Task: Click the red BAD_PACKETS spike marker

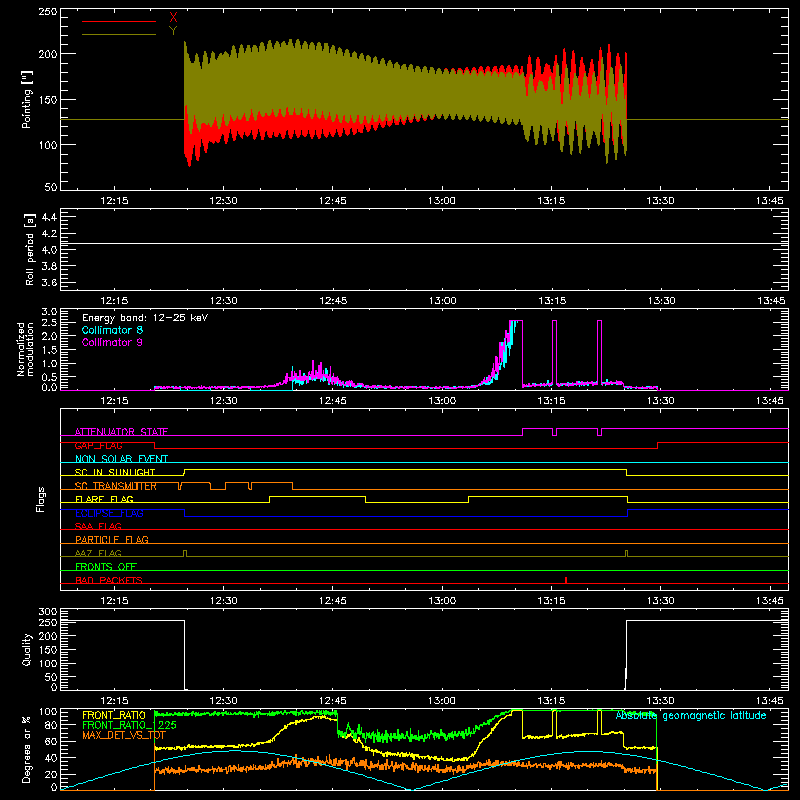Action: 566,580
